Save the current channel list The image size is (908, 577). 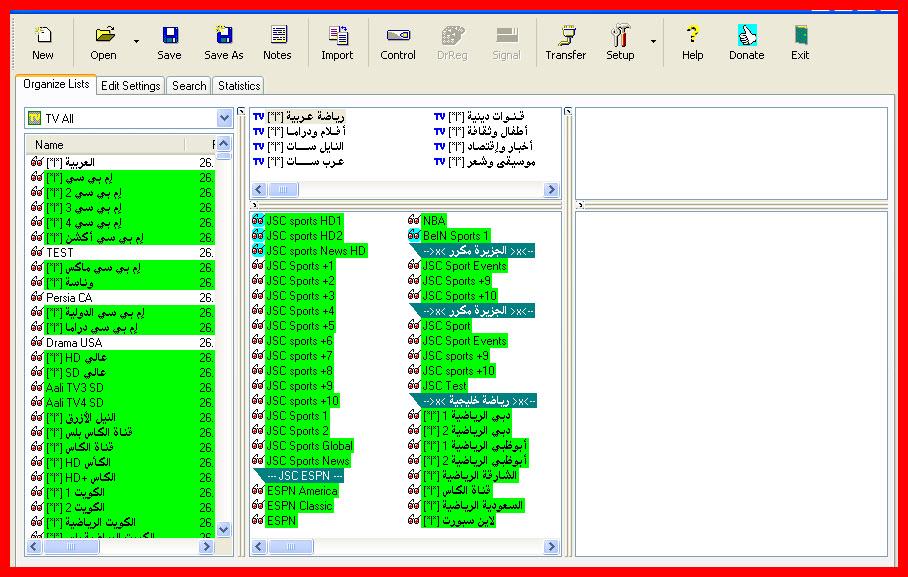click(x=169, y=43)
